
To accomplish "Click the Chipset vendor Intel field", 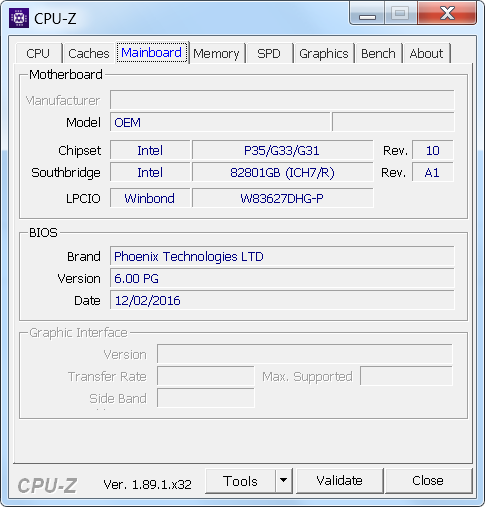I will (150, 150).
